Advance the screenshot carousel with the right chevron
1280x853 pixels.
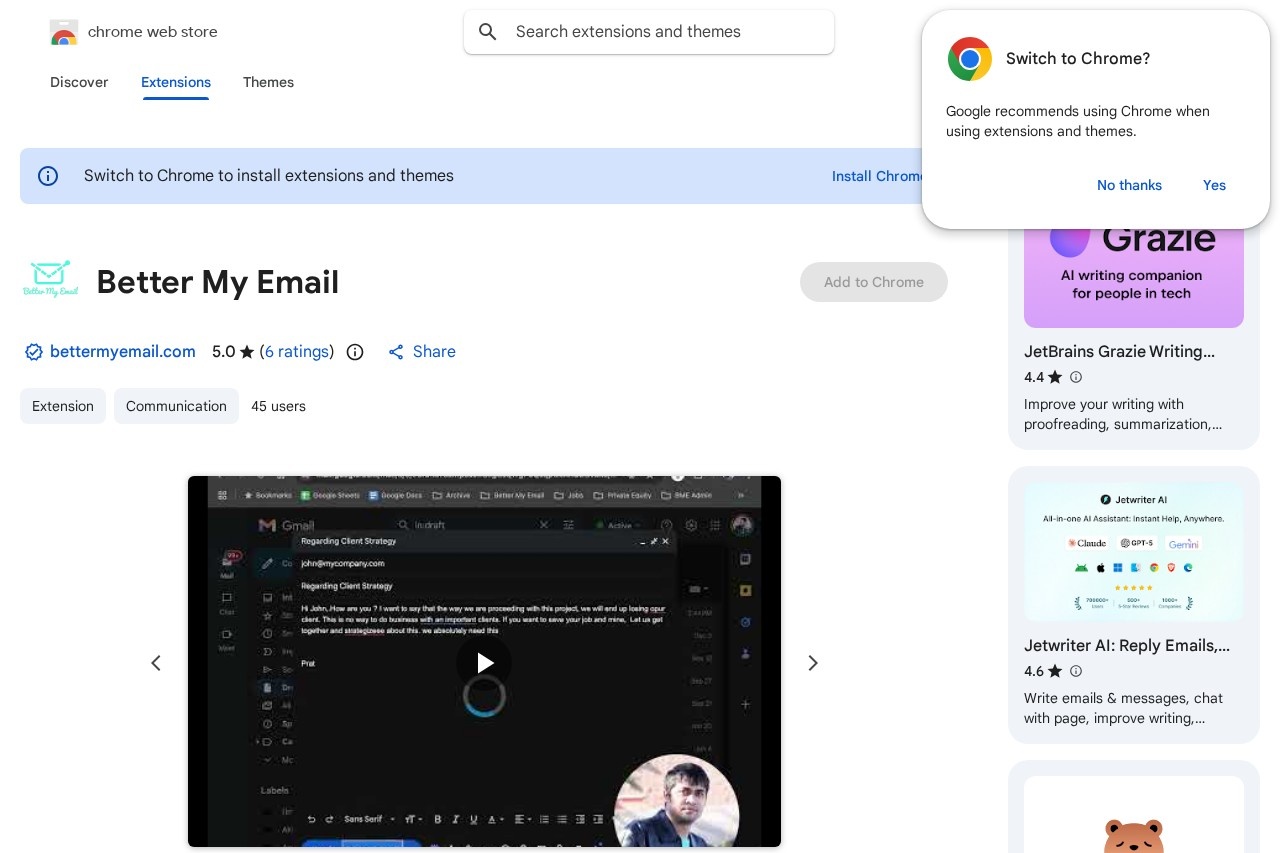point(813,663)
